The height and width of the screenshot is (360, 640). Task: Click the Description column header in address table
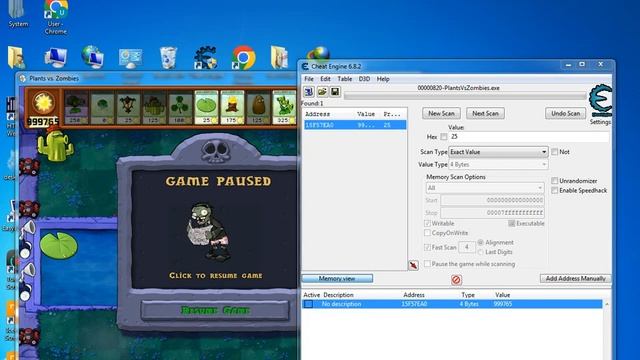(x=338, y=295)
